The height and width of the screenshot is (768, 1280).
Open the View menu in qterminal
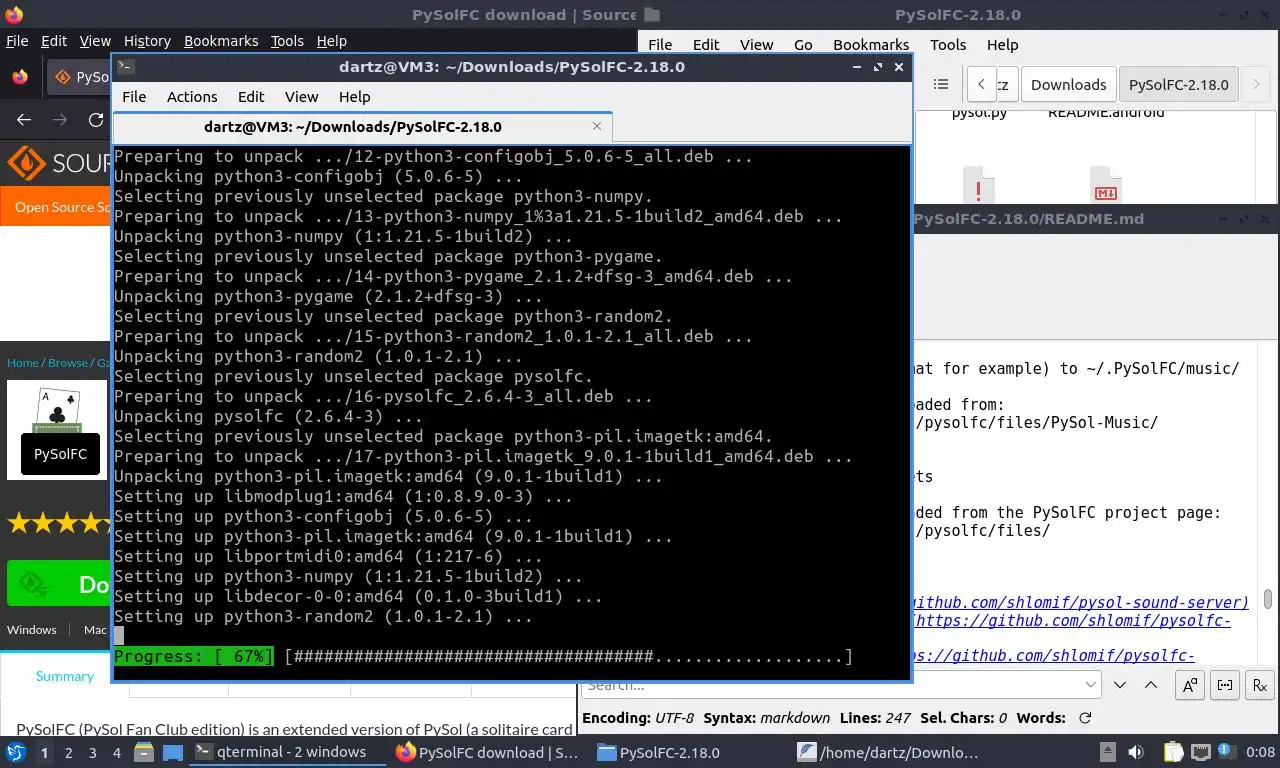pyautogui.click(x=301, y=97)
